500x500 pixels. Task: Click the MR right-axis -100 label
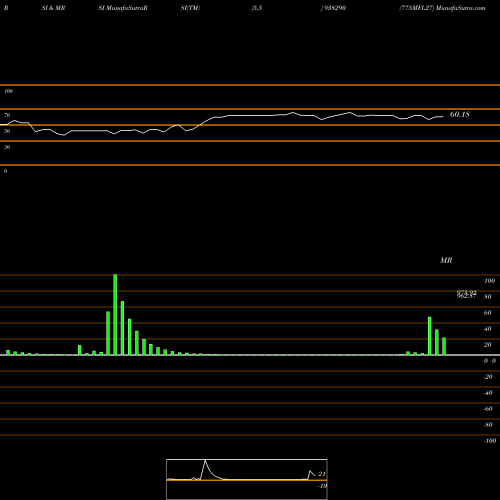(490, 441)
